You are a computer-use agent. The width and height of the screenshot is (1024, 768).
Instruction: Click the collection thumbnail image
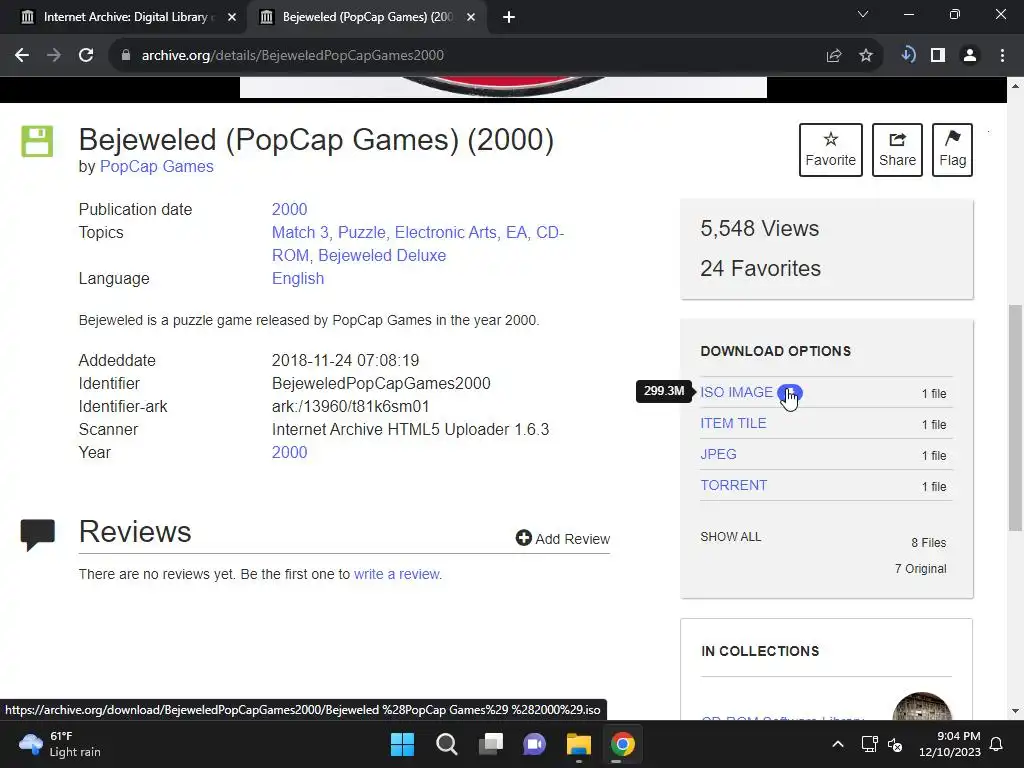point(921,706)
